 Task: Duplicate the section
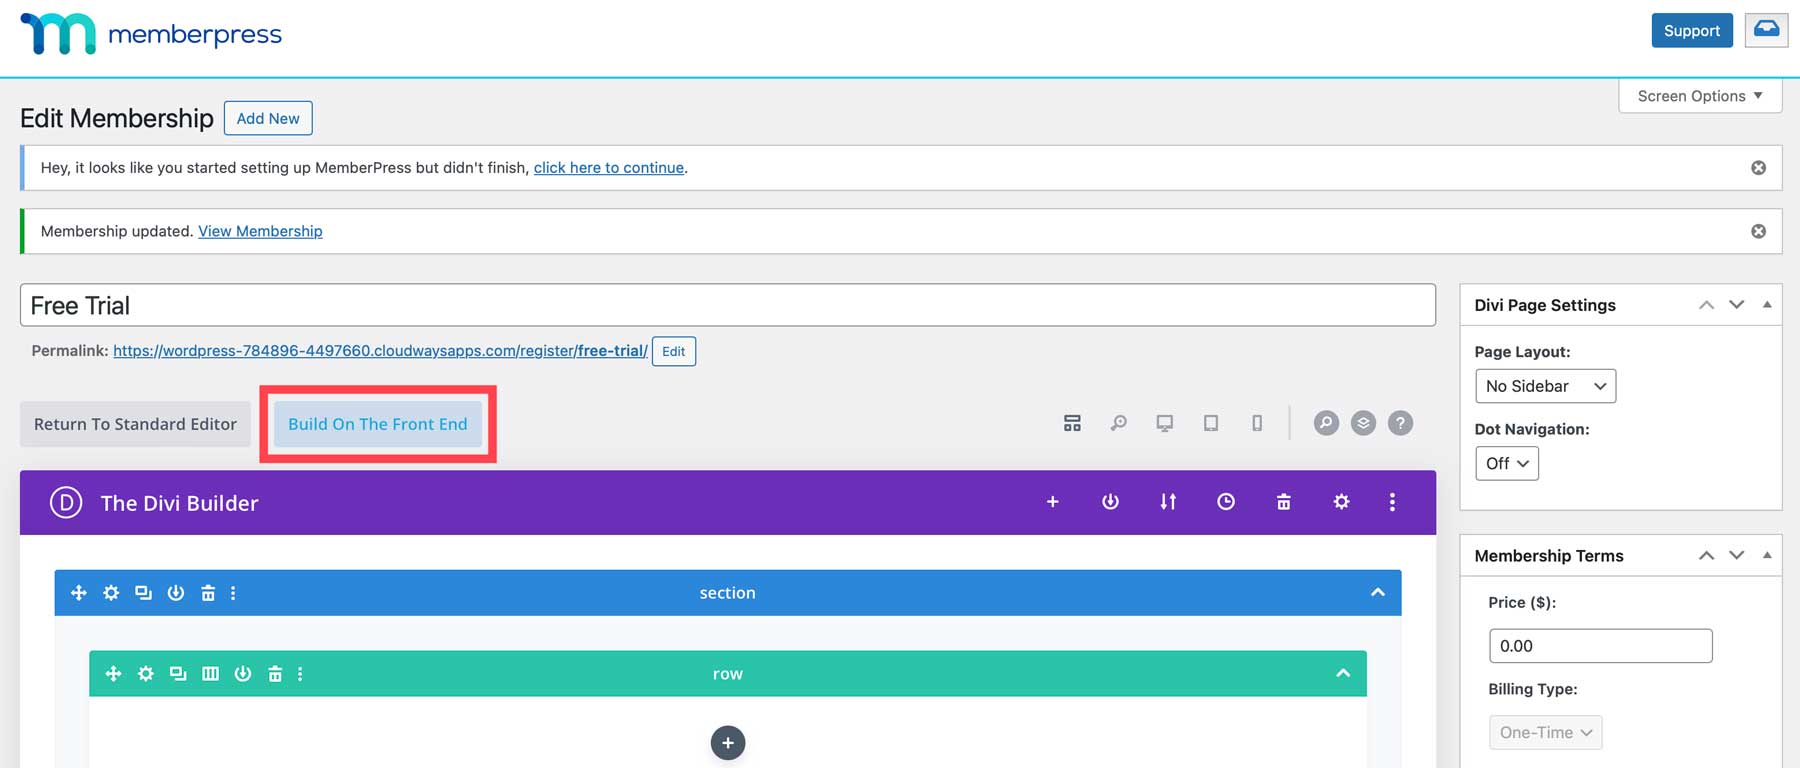143,593
